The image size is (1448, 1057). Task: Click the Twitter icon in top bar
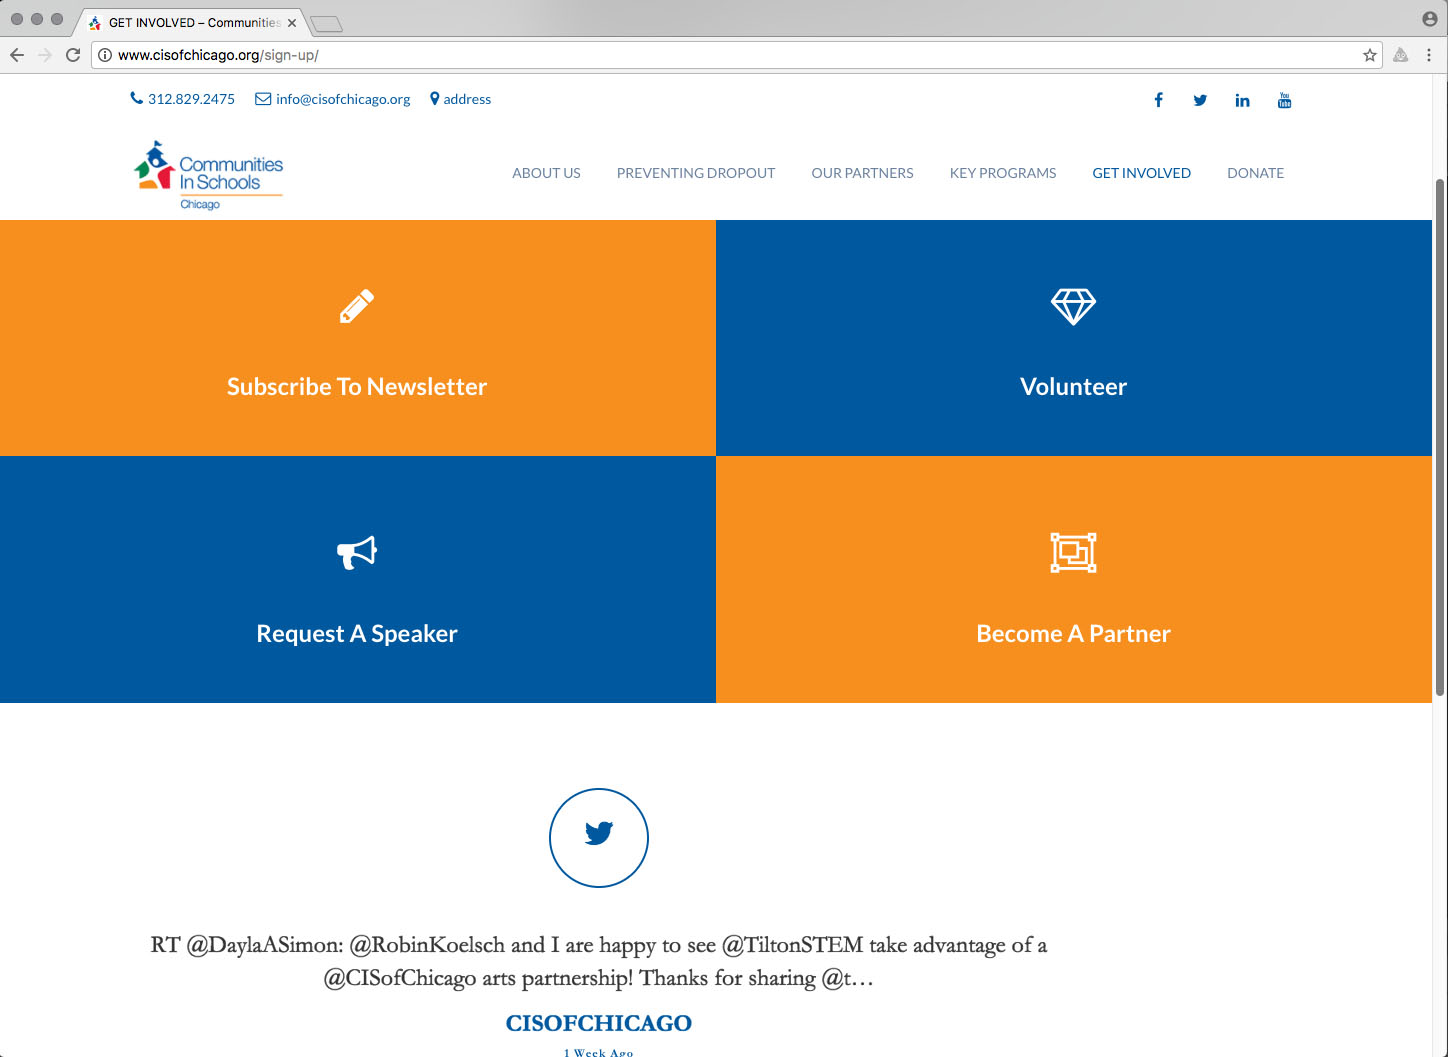click(1200, 100)
